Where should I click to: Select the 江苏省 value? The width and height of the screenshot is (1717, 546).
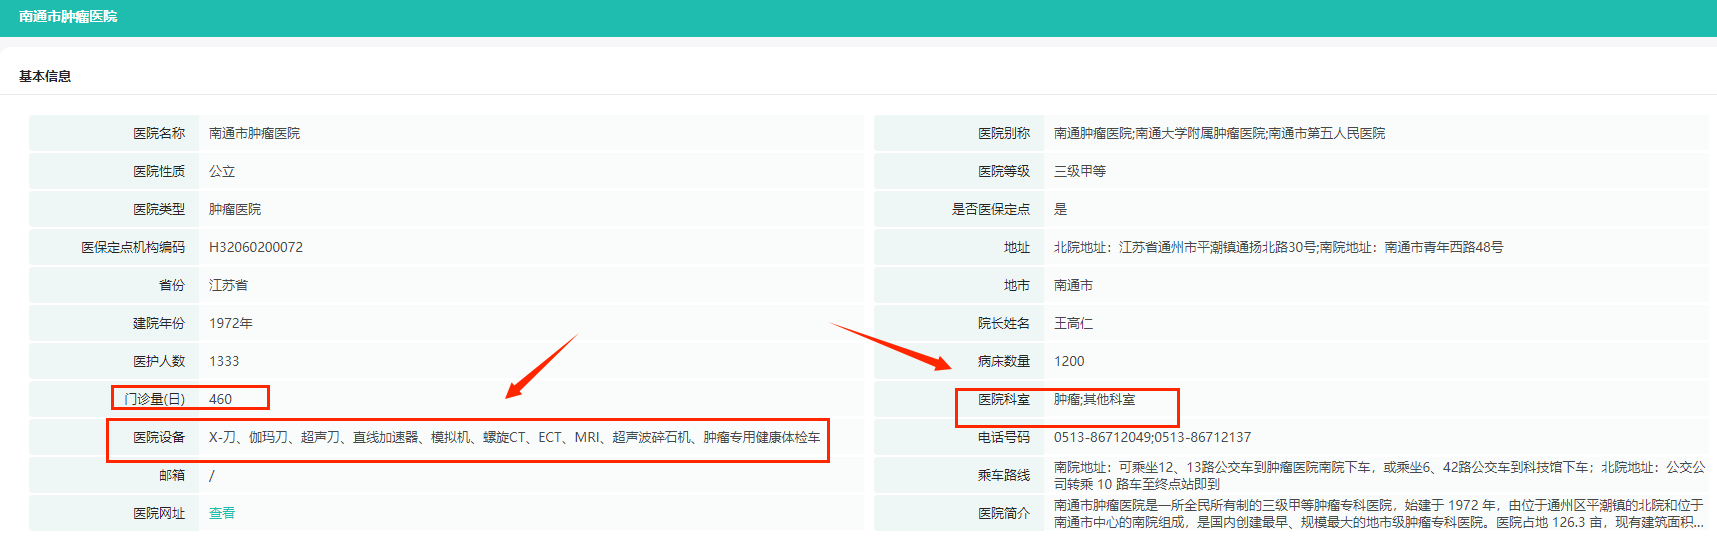(x=228, y=285)
